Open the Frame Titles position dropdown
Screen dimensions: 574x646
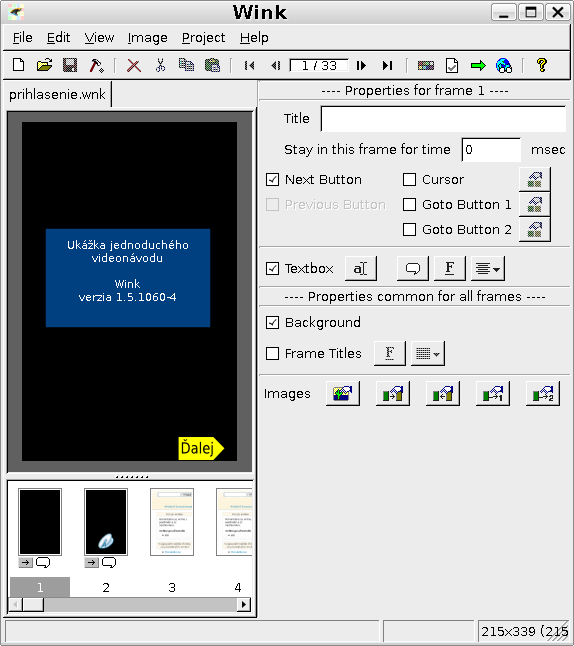[428, 353]
